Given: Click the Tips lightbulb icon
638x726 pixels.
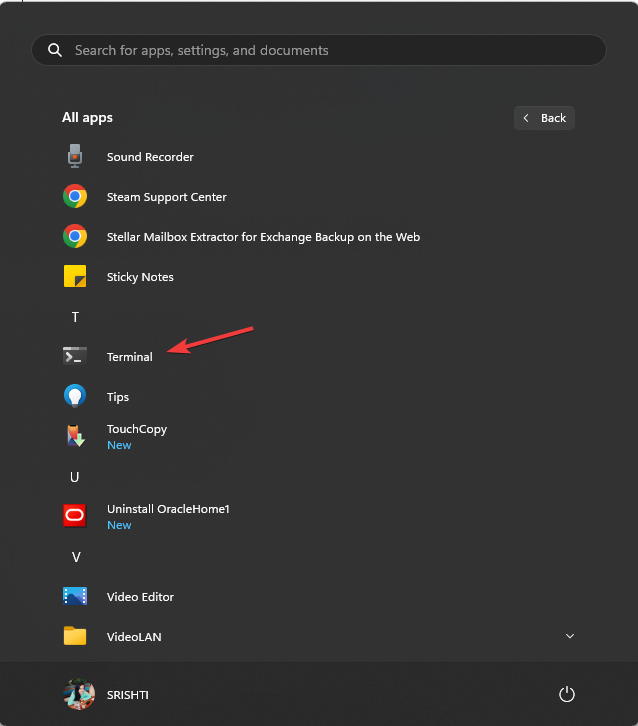Looking at the screenshot, I should [x=75, y=396].
